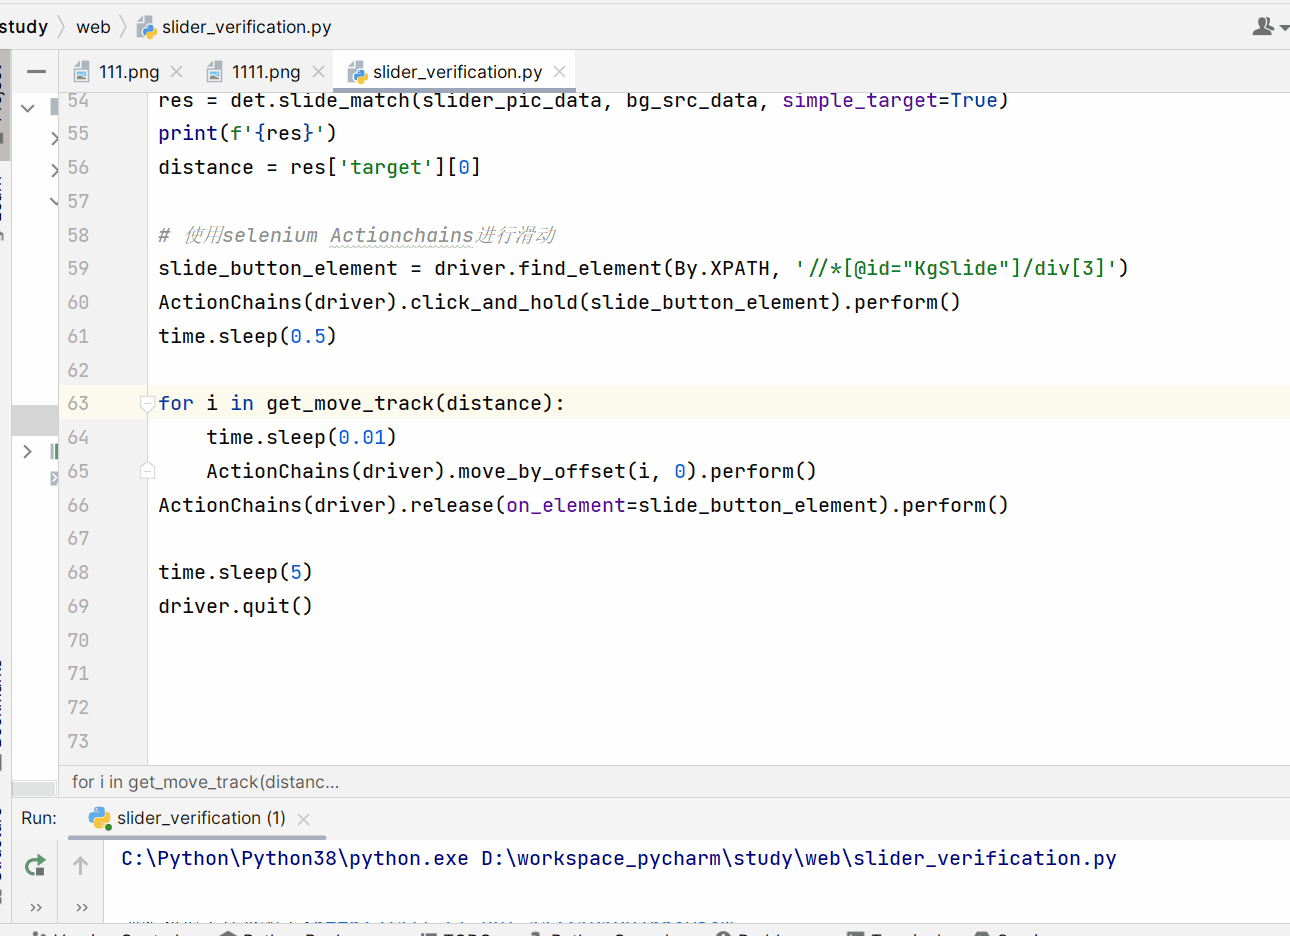The height and width of the screenshot is (936, 1290).
Task: Click the distance = res['target'][0] line
Action: click(319, 167)
